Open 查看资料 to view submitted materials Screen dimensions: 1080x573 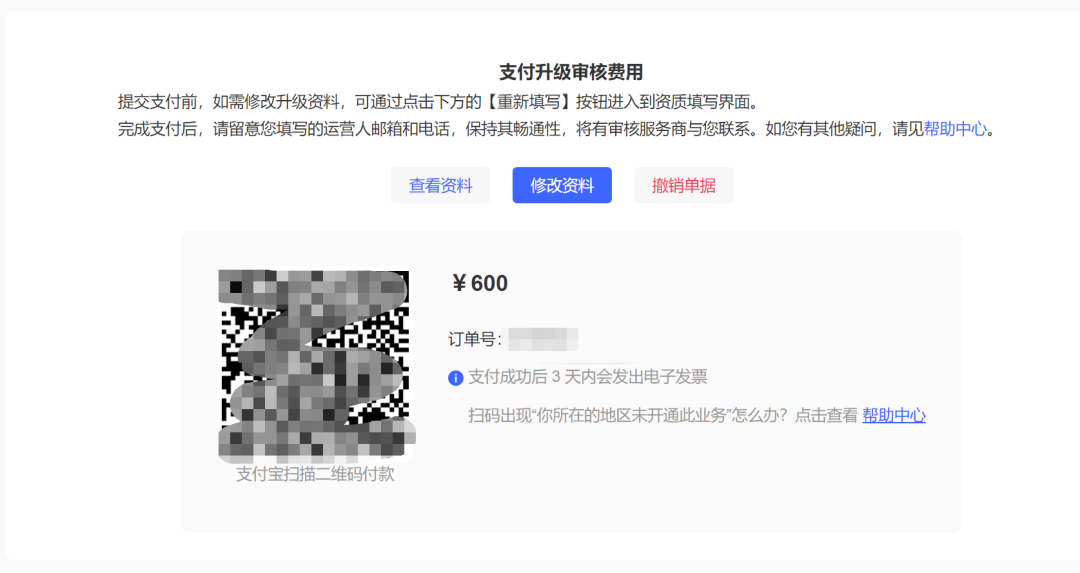(440, 185)
